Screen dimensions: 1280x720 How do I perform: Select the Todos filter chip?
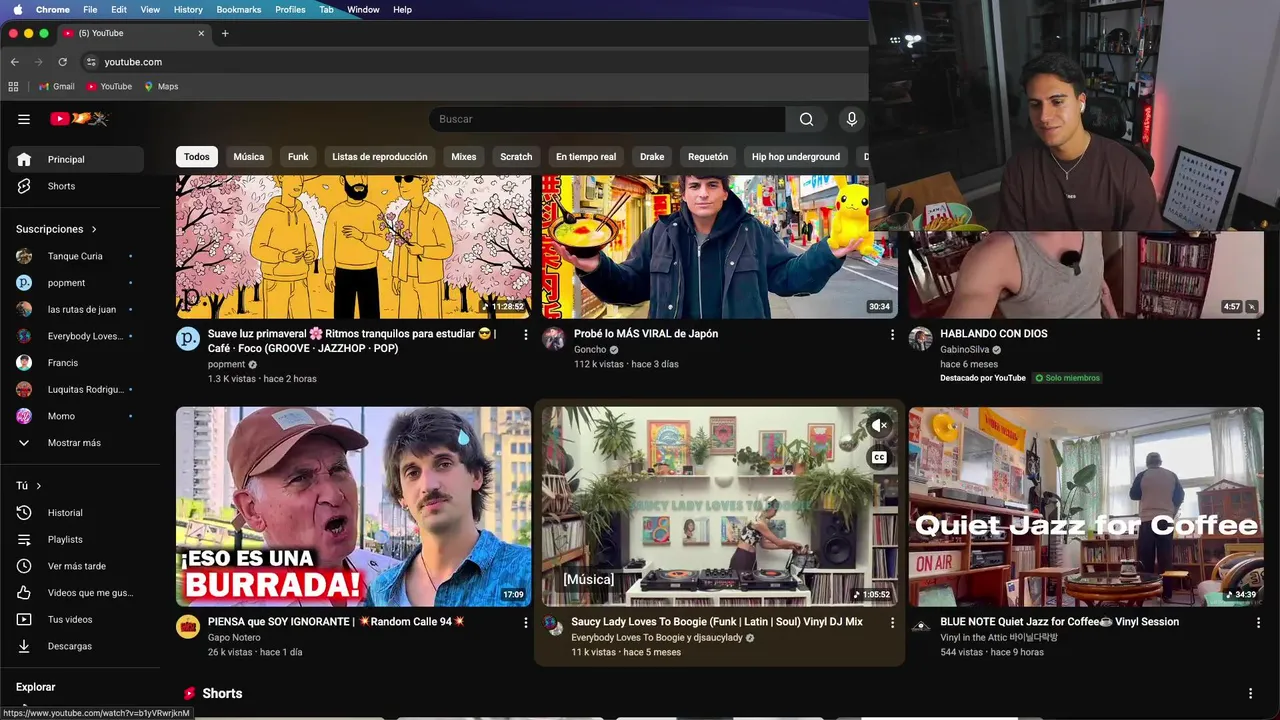197,157
